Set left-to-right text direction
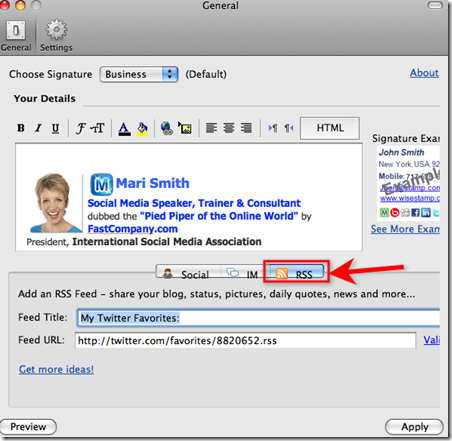 pyautogui.click(x=273, y=128)
